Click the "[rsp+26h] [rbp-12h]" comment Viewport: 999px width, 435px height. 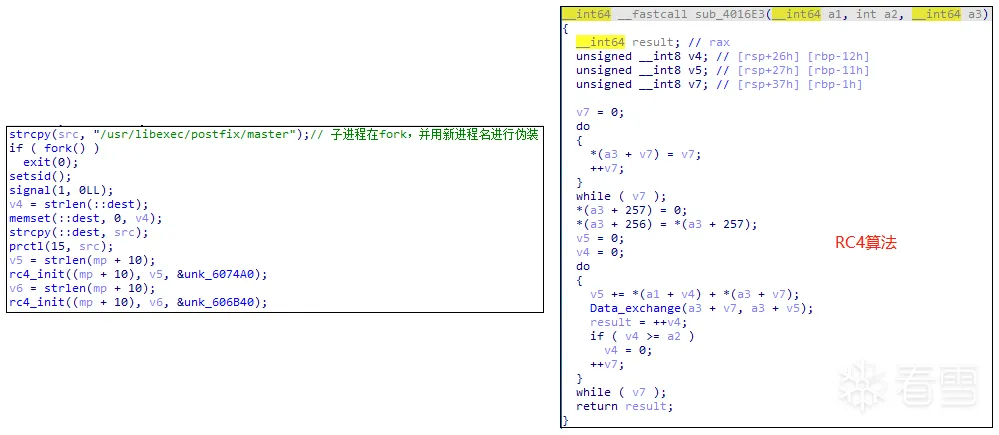[795, 56]
